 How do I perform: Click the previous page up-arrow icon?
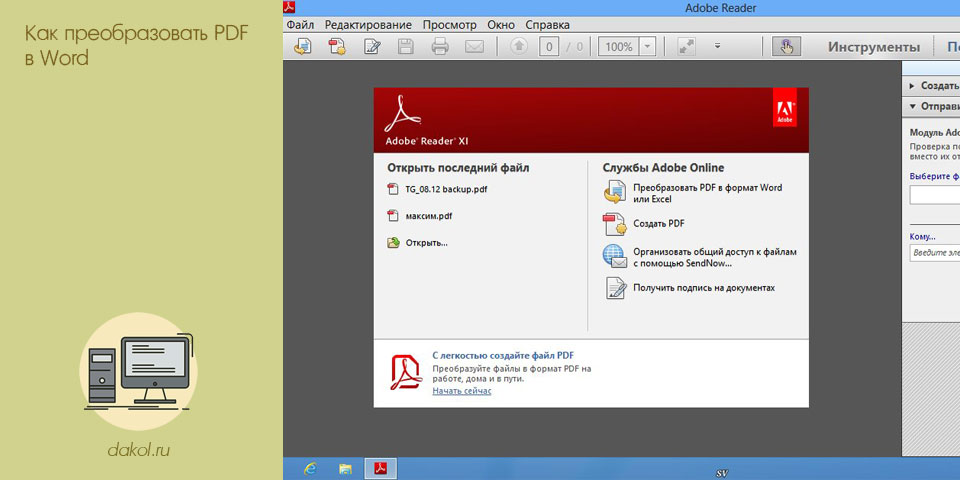tap(519, 47)
